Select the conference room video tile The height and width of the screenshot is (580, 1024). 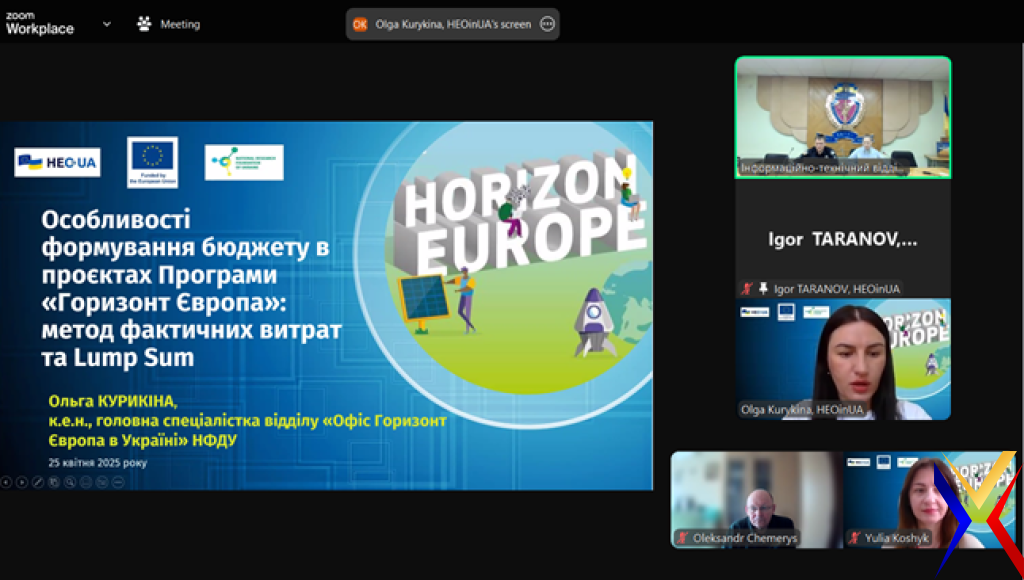(x=843, y=117)
